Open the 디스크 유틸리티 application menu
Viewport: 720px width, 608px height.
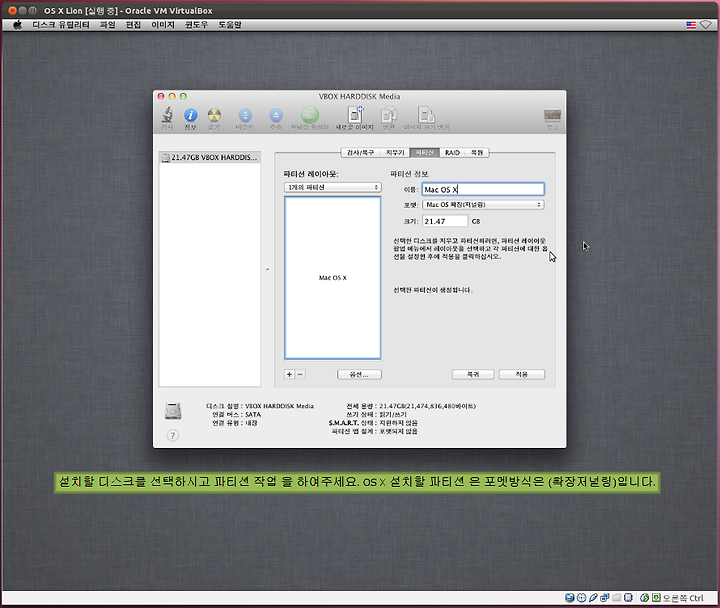61,25
